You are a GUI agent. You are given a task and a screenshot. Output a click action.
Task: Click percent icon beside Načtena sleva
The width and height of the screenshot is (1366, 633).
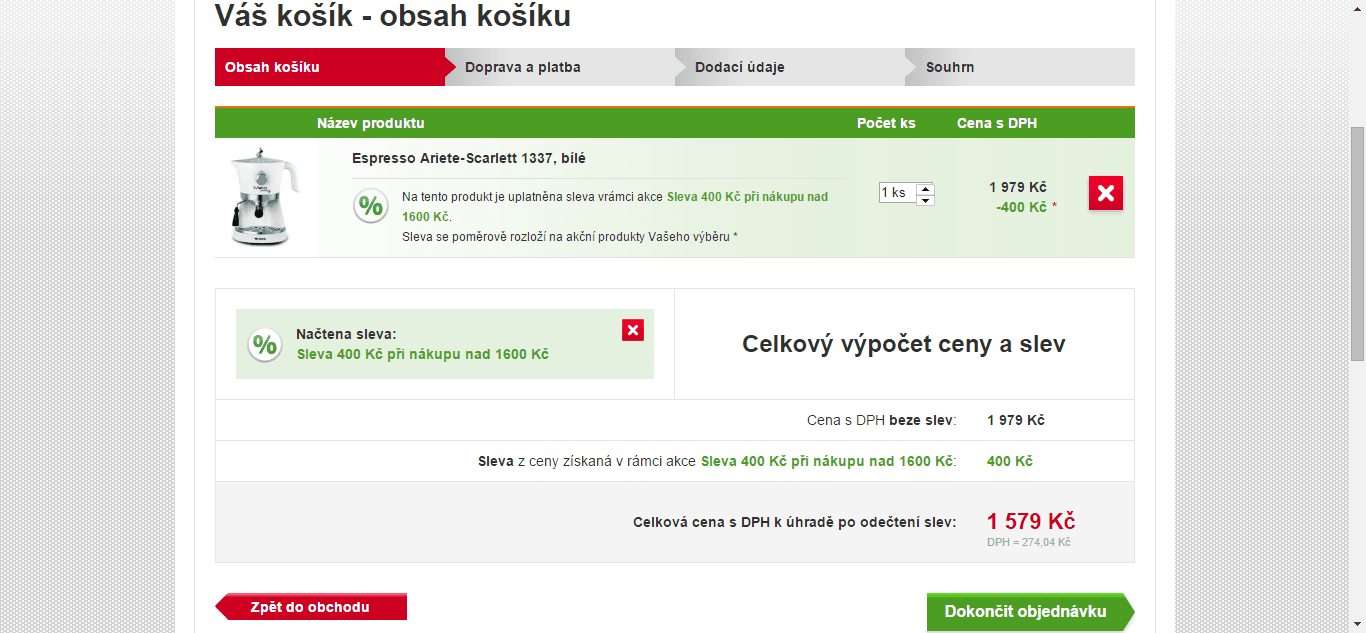(265, 345)
